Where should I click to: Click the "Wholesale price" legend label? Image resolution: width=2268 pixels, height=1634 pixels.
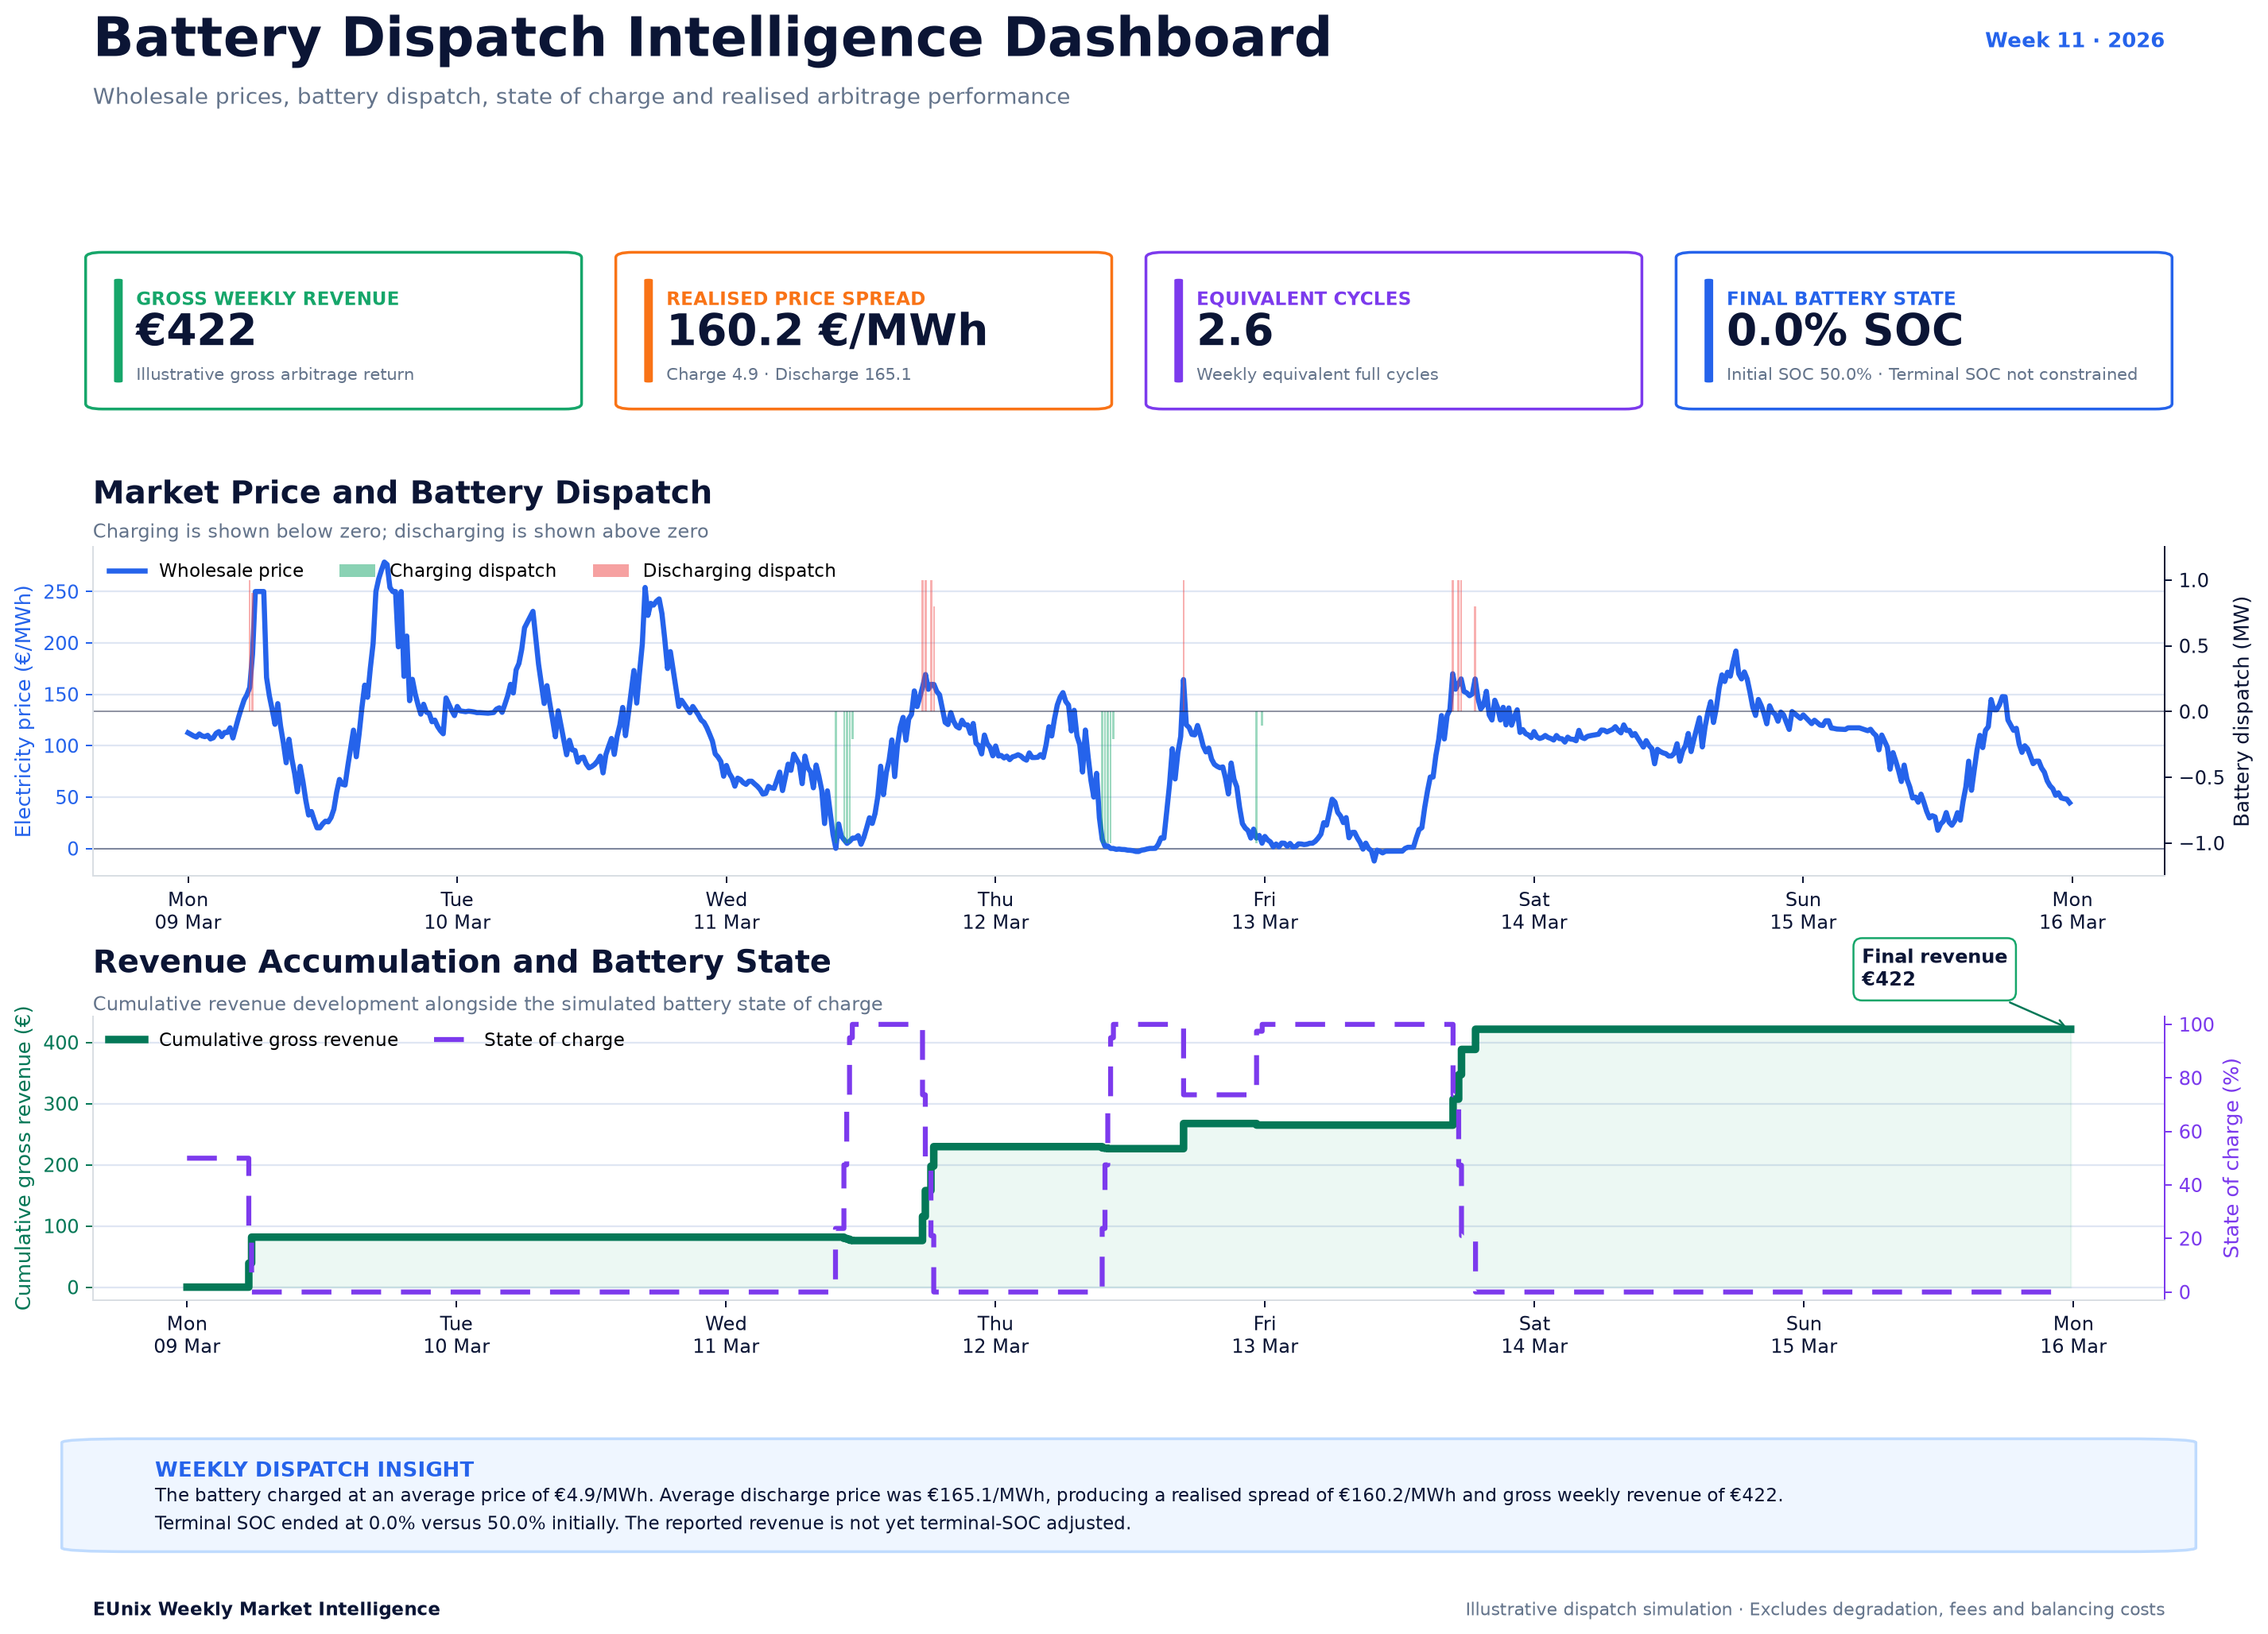point(231,570)
